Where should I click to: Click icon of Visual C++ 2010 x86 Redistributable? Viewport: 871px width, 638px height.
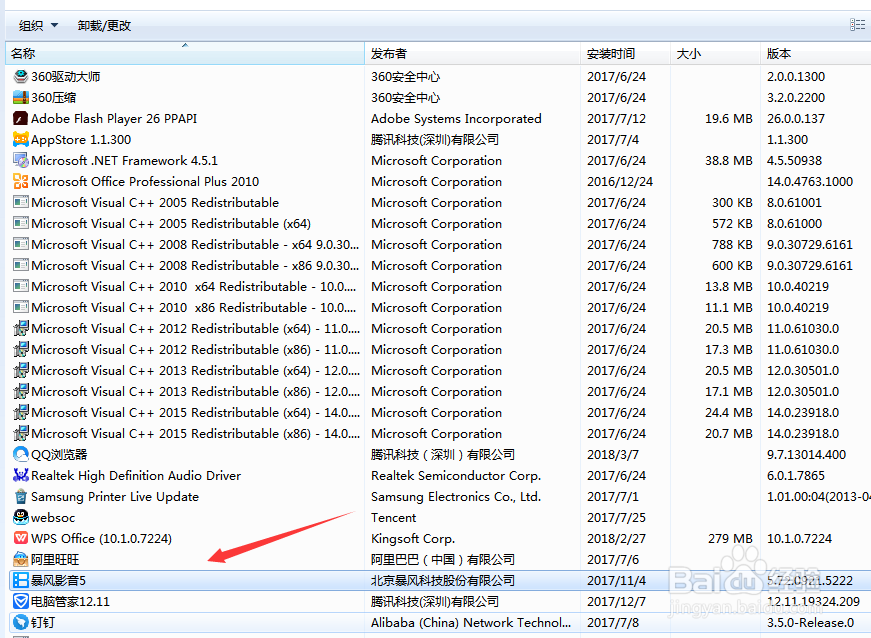[x=21, y=308]
